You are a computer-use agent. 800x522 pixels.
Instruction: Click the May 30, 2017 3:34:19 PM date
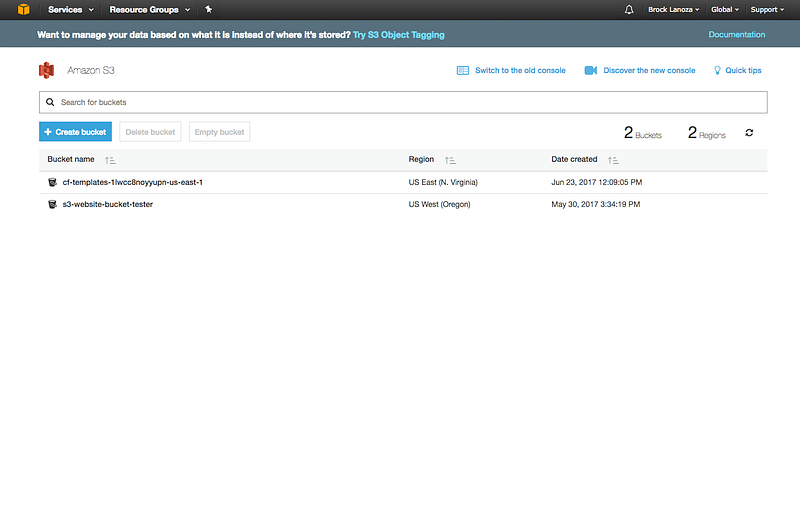[x=595, y=204]
